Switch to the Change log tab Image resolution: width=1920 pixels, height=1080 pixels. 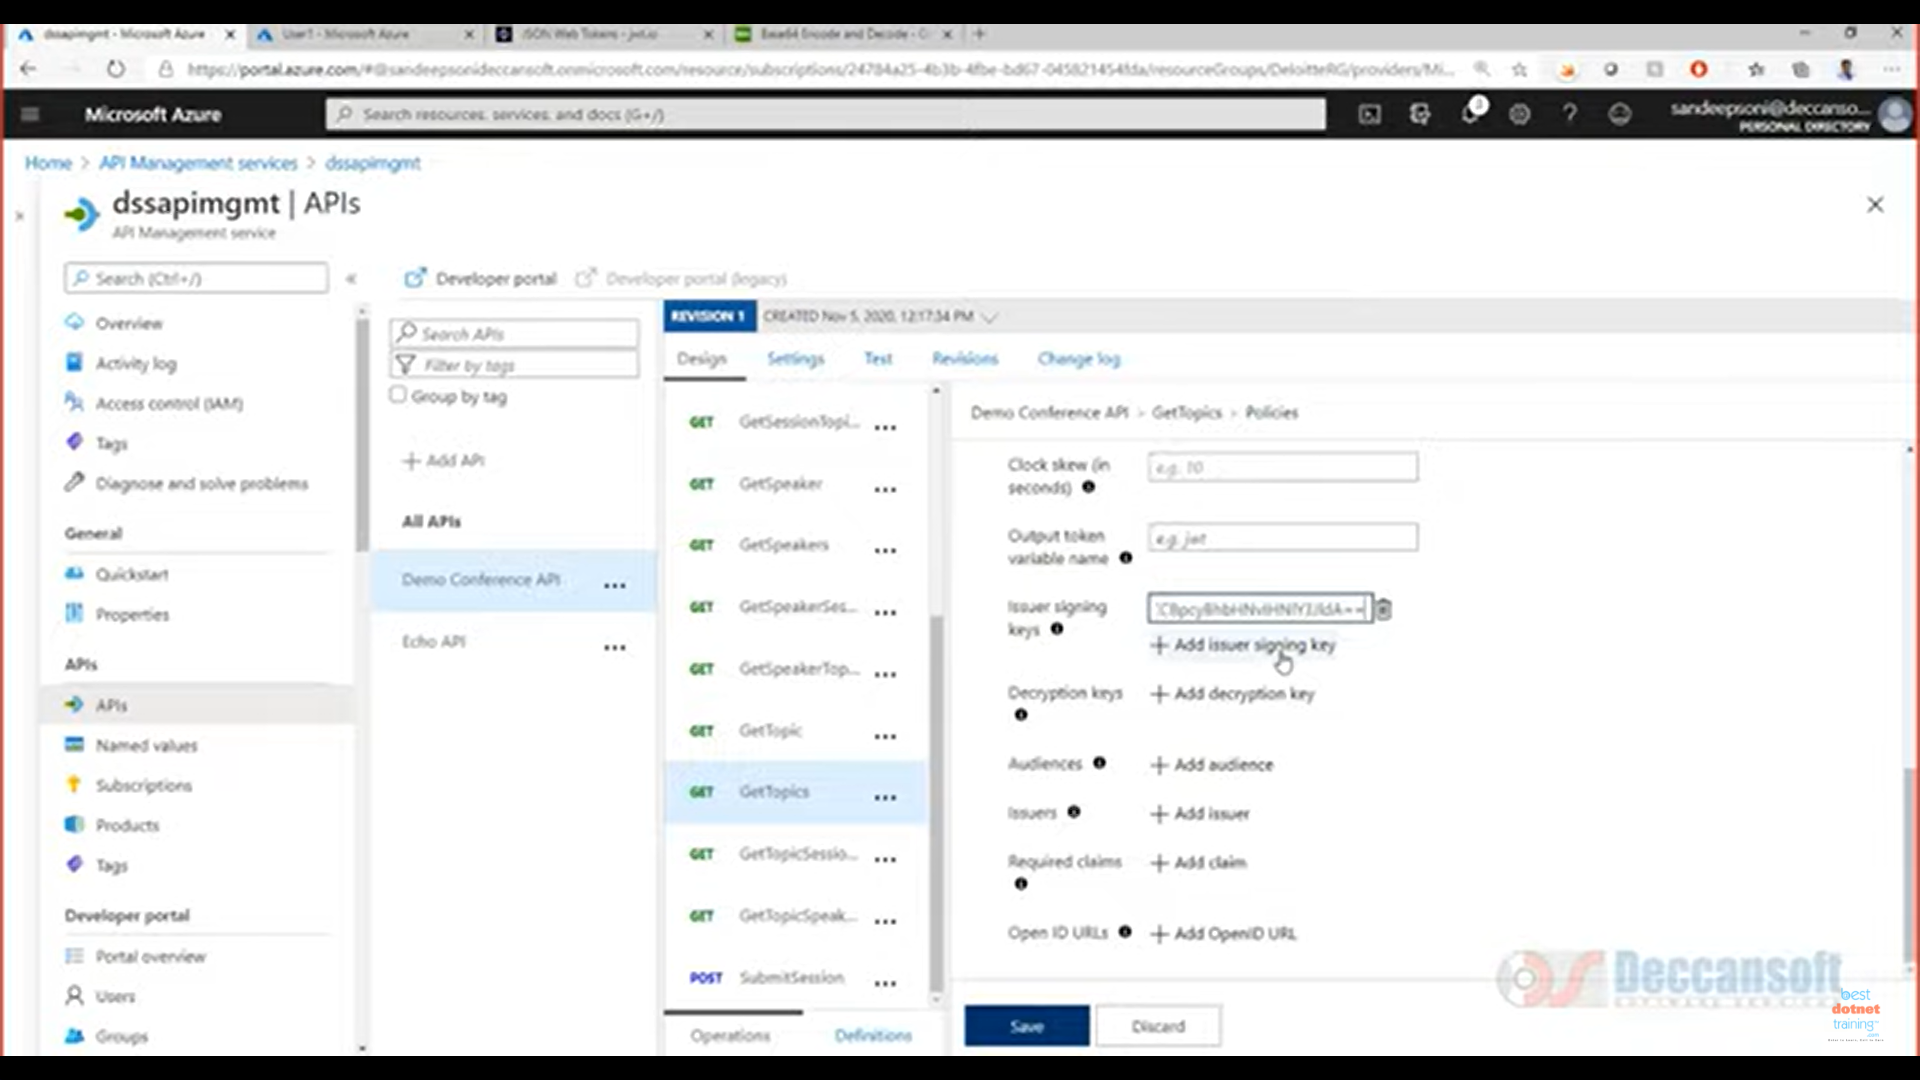tap(1079, 359)
